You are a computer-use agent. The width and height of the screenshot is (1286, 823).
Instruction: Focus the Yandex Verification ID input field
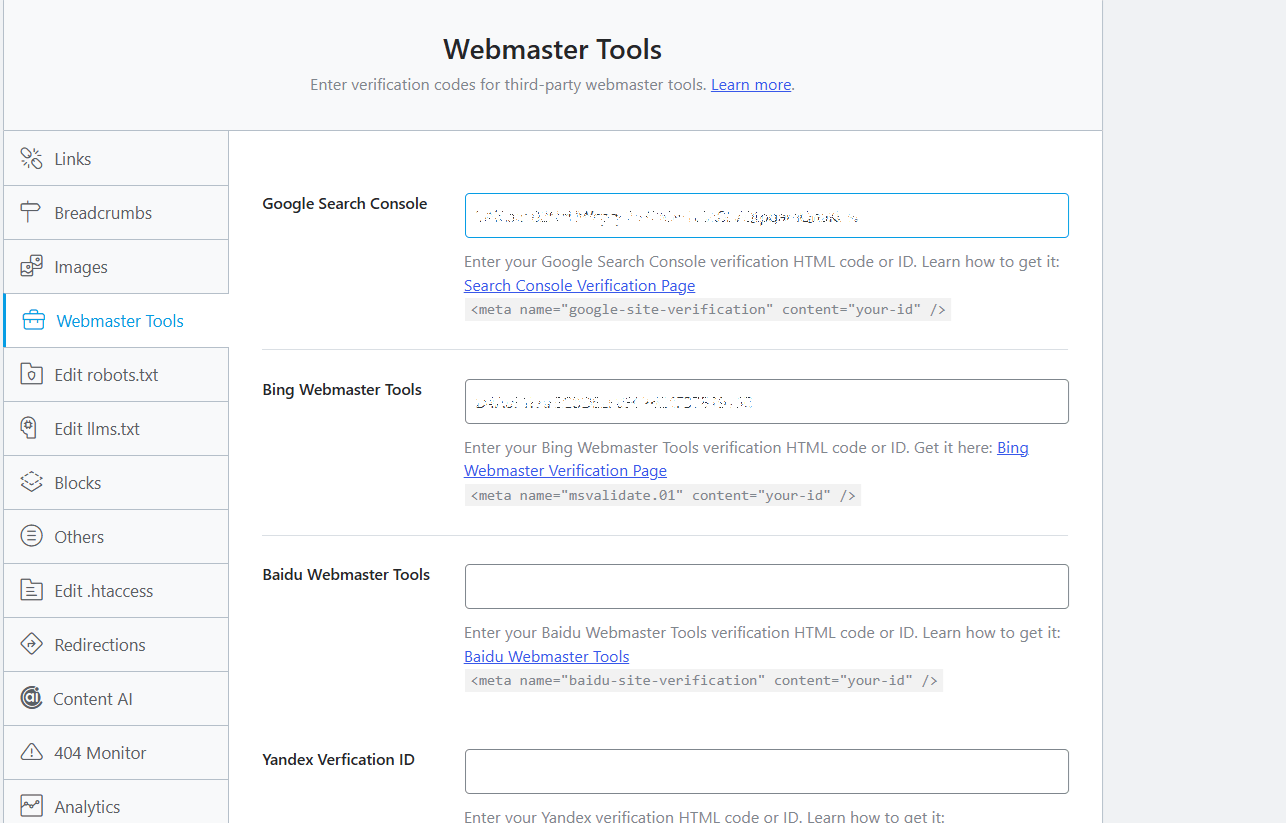coord(766,771)
